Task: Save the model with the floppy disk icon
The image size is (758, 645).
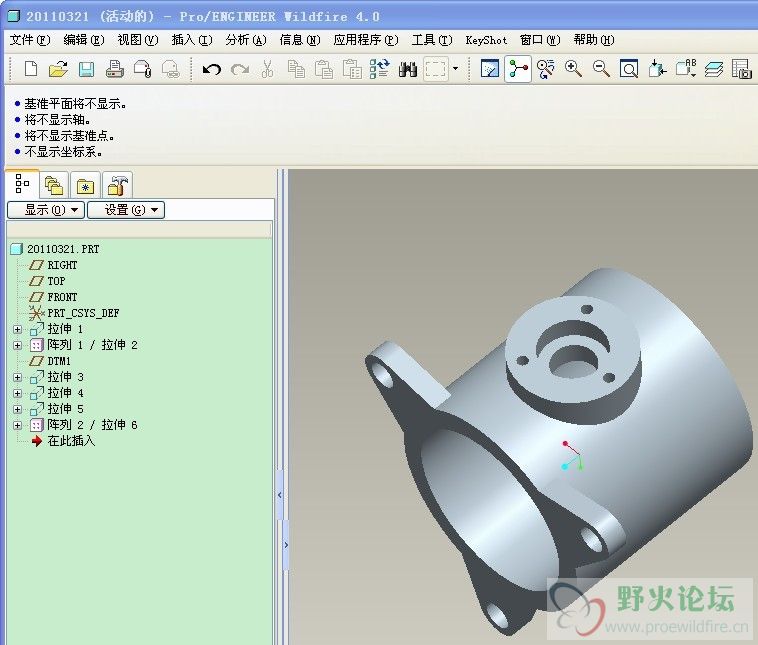Action: click(86, 69)
